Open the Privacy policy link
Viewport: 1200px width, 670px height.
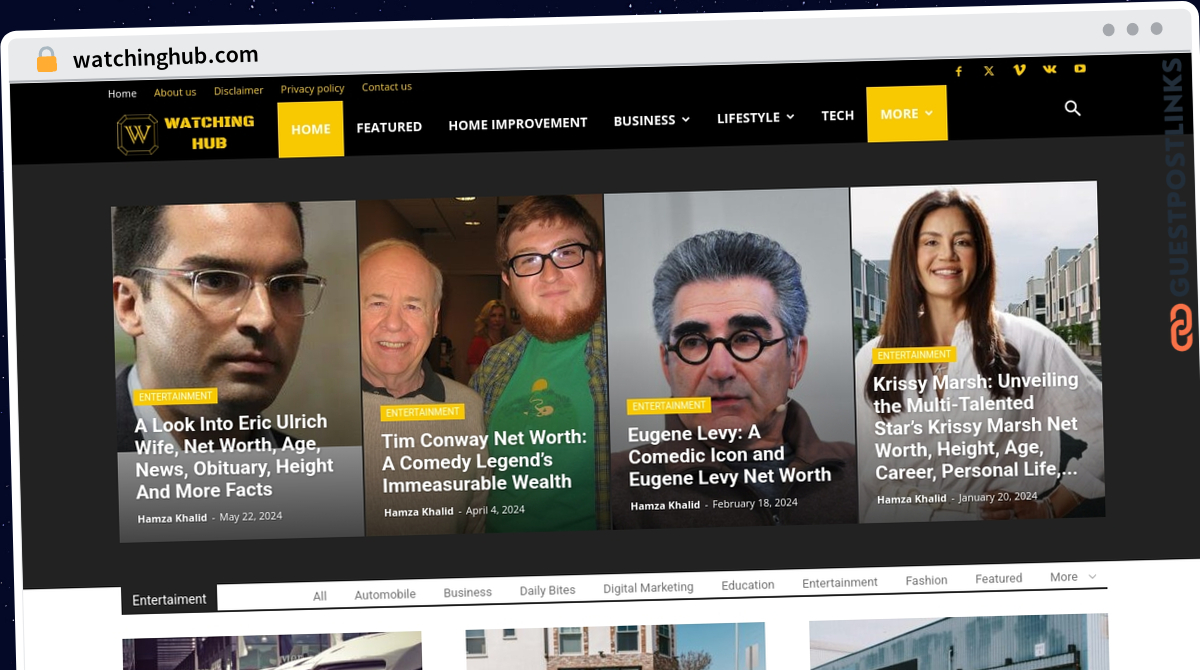point(312,89)
